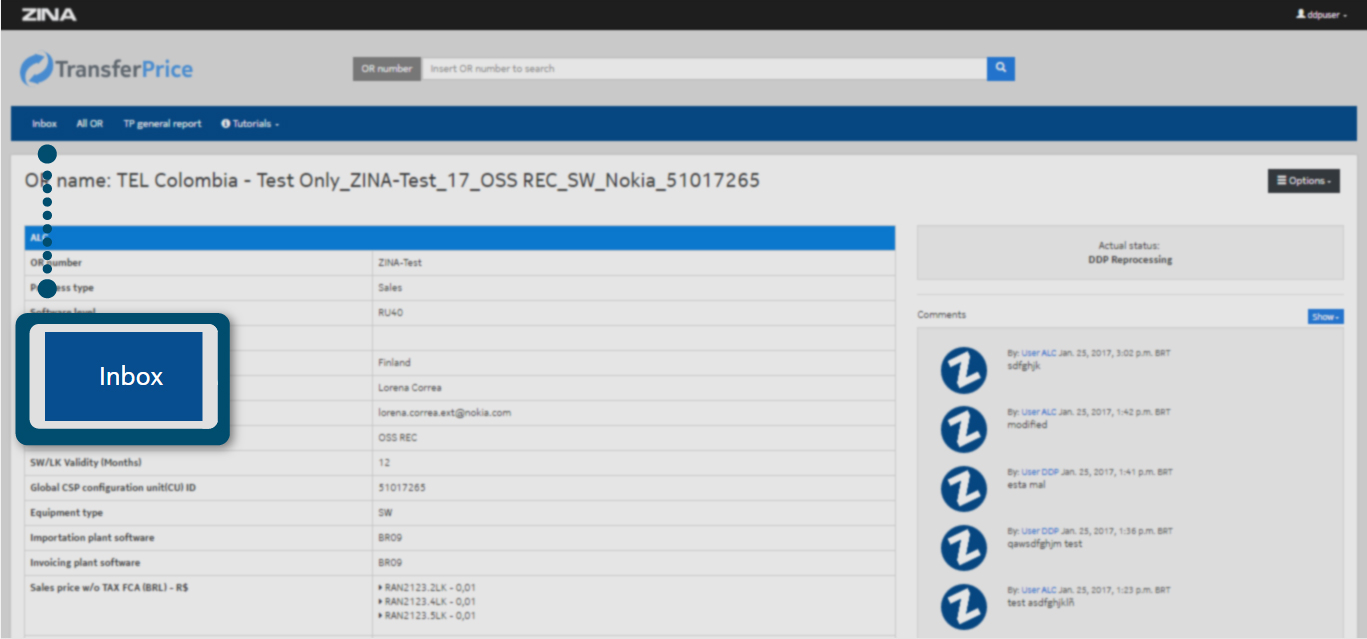1367x639 pixels.
Task: Open the ddpuser account menu
Action: click(x=1321, y=15)
